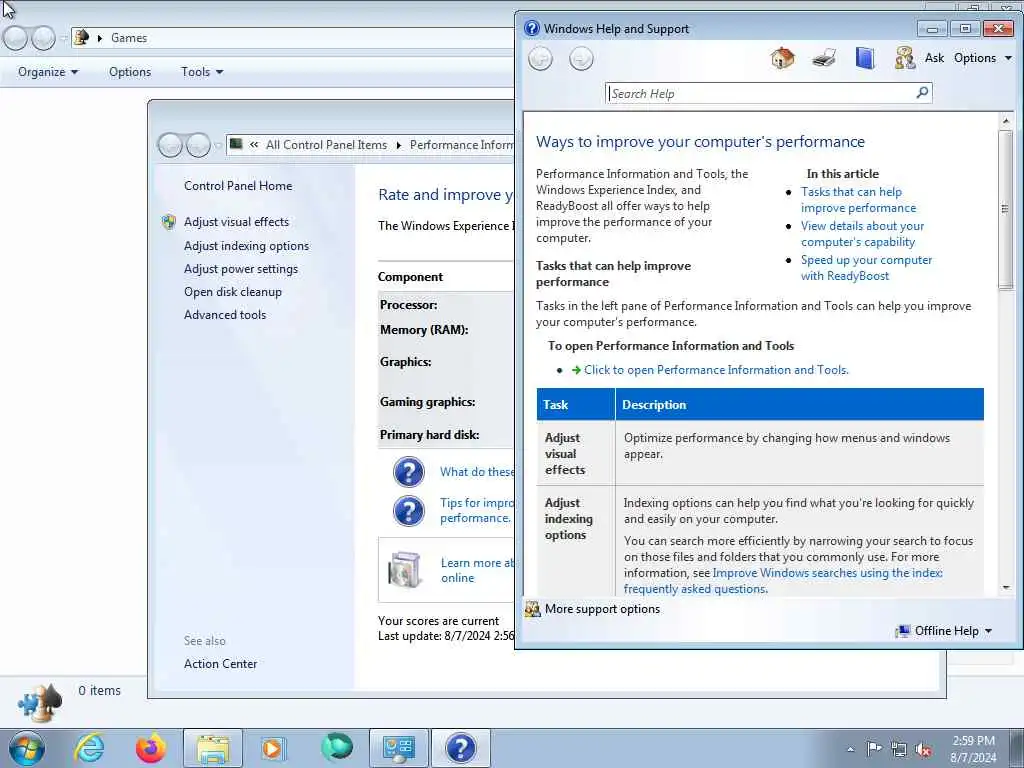Click the magnifier in Search Help box
1024x768 pixels.
click(x=922, y=93)
